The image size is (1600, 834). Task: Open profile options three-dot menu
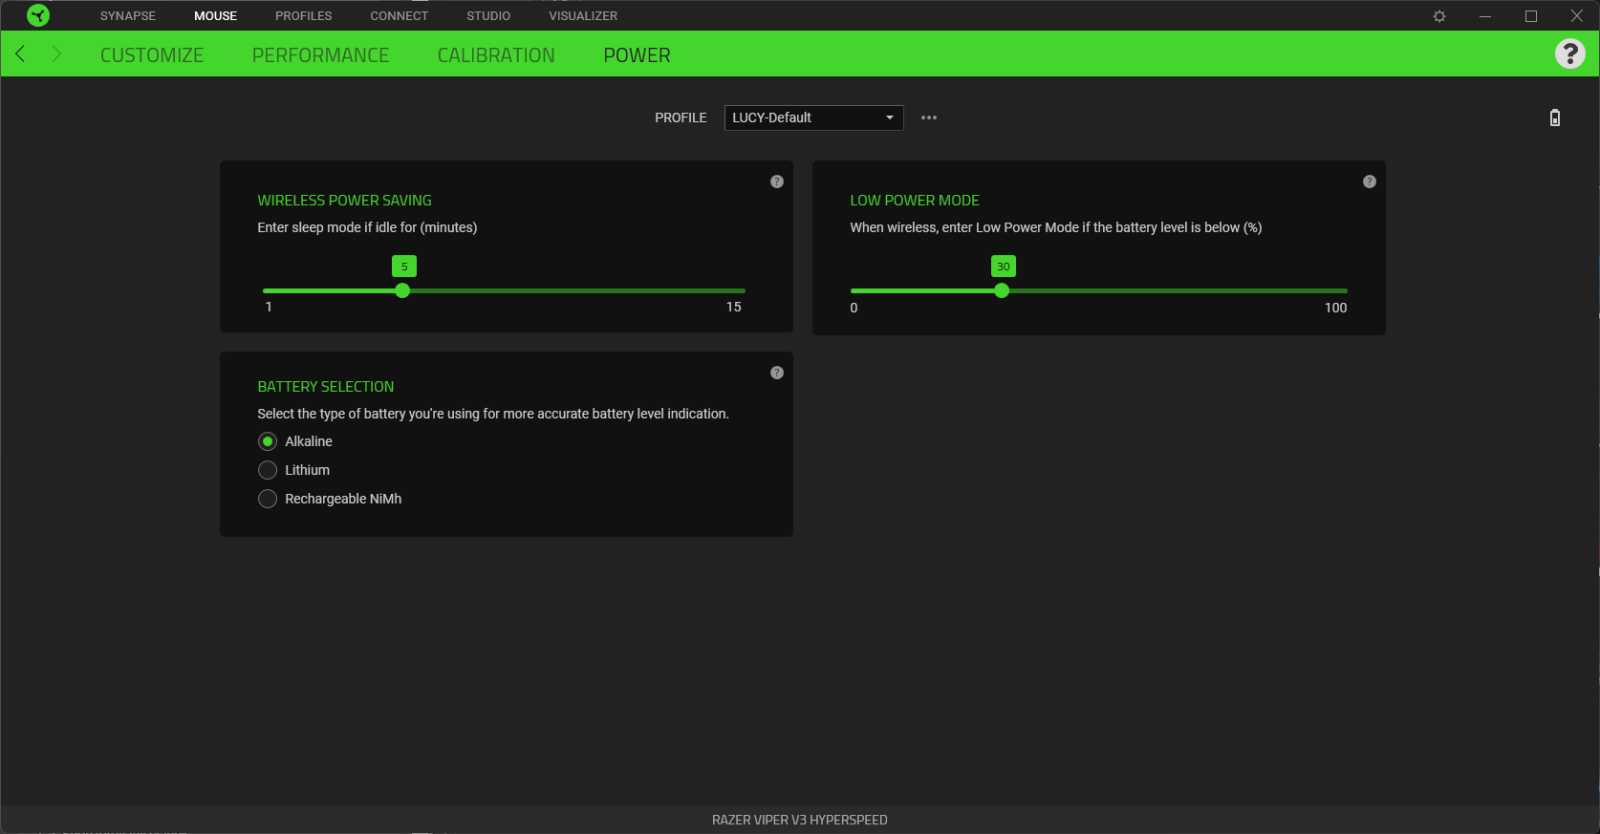point(929,118)
